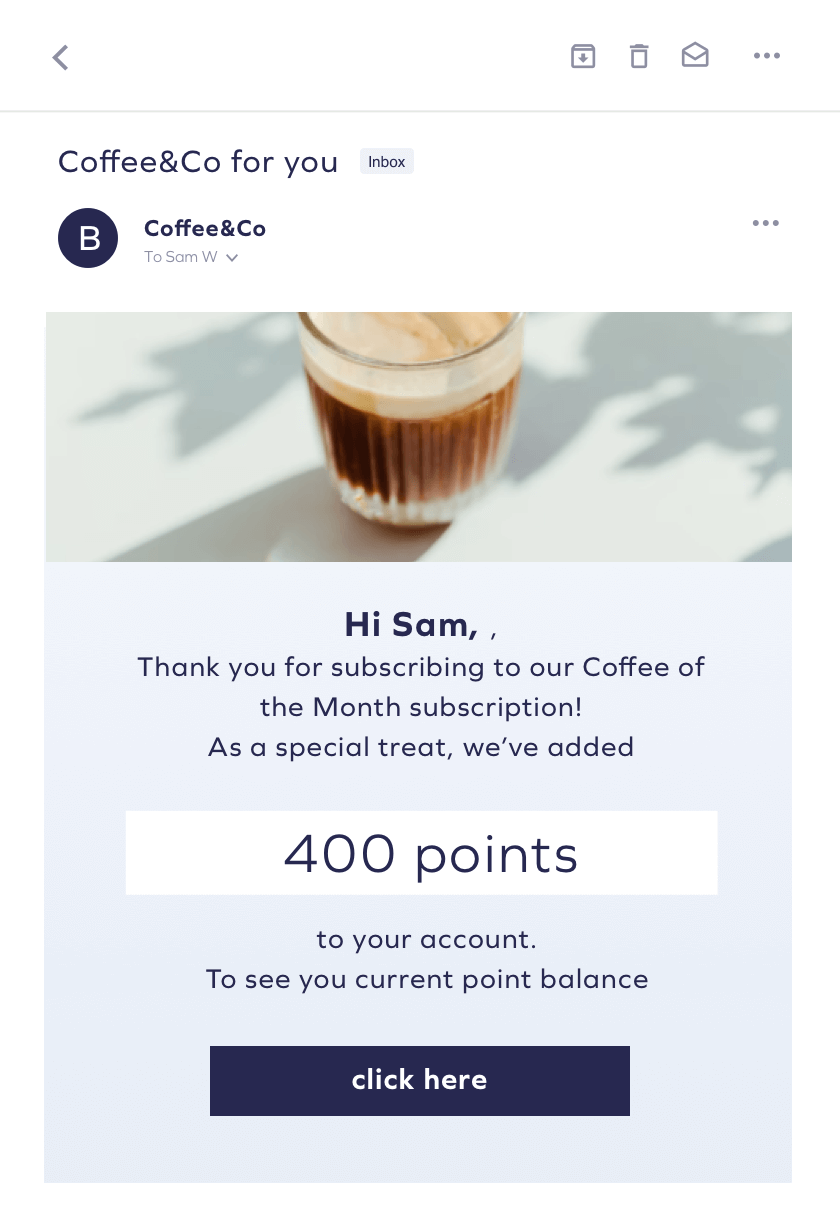Open message options next to sender Coffee&Co
The width and height of the screenshot is (840, 1226).
pyautogui.click(x=766, y=223)
